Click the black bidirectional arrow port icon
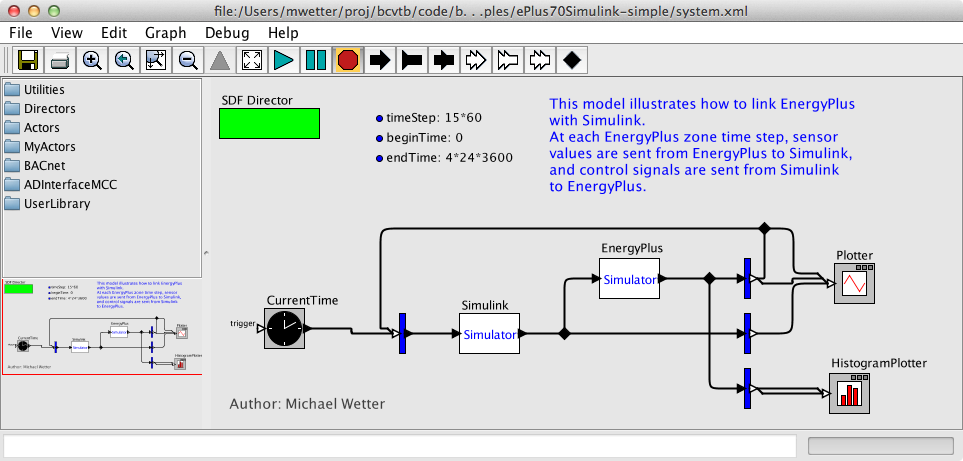This screenshot has width=963, height=461. point(443,60)
